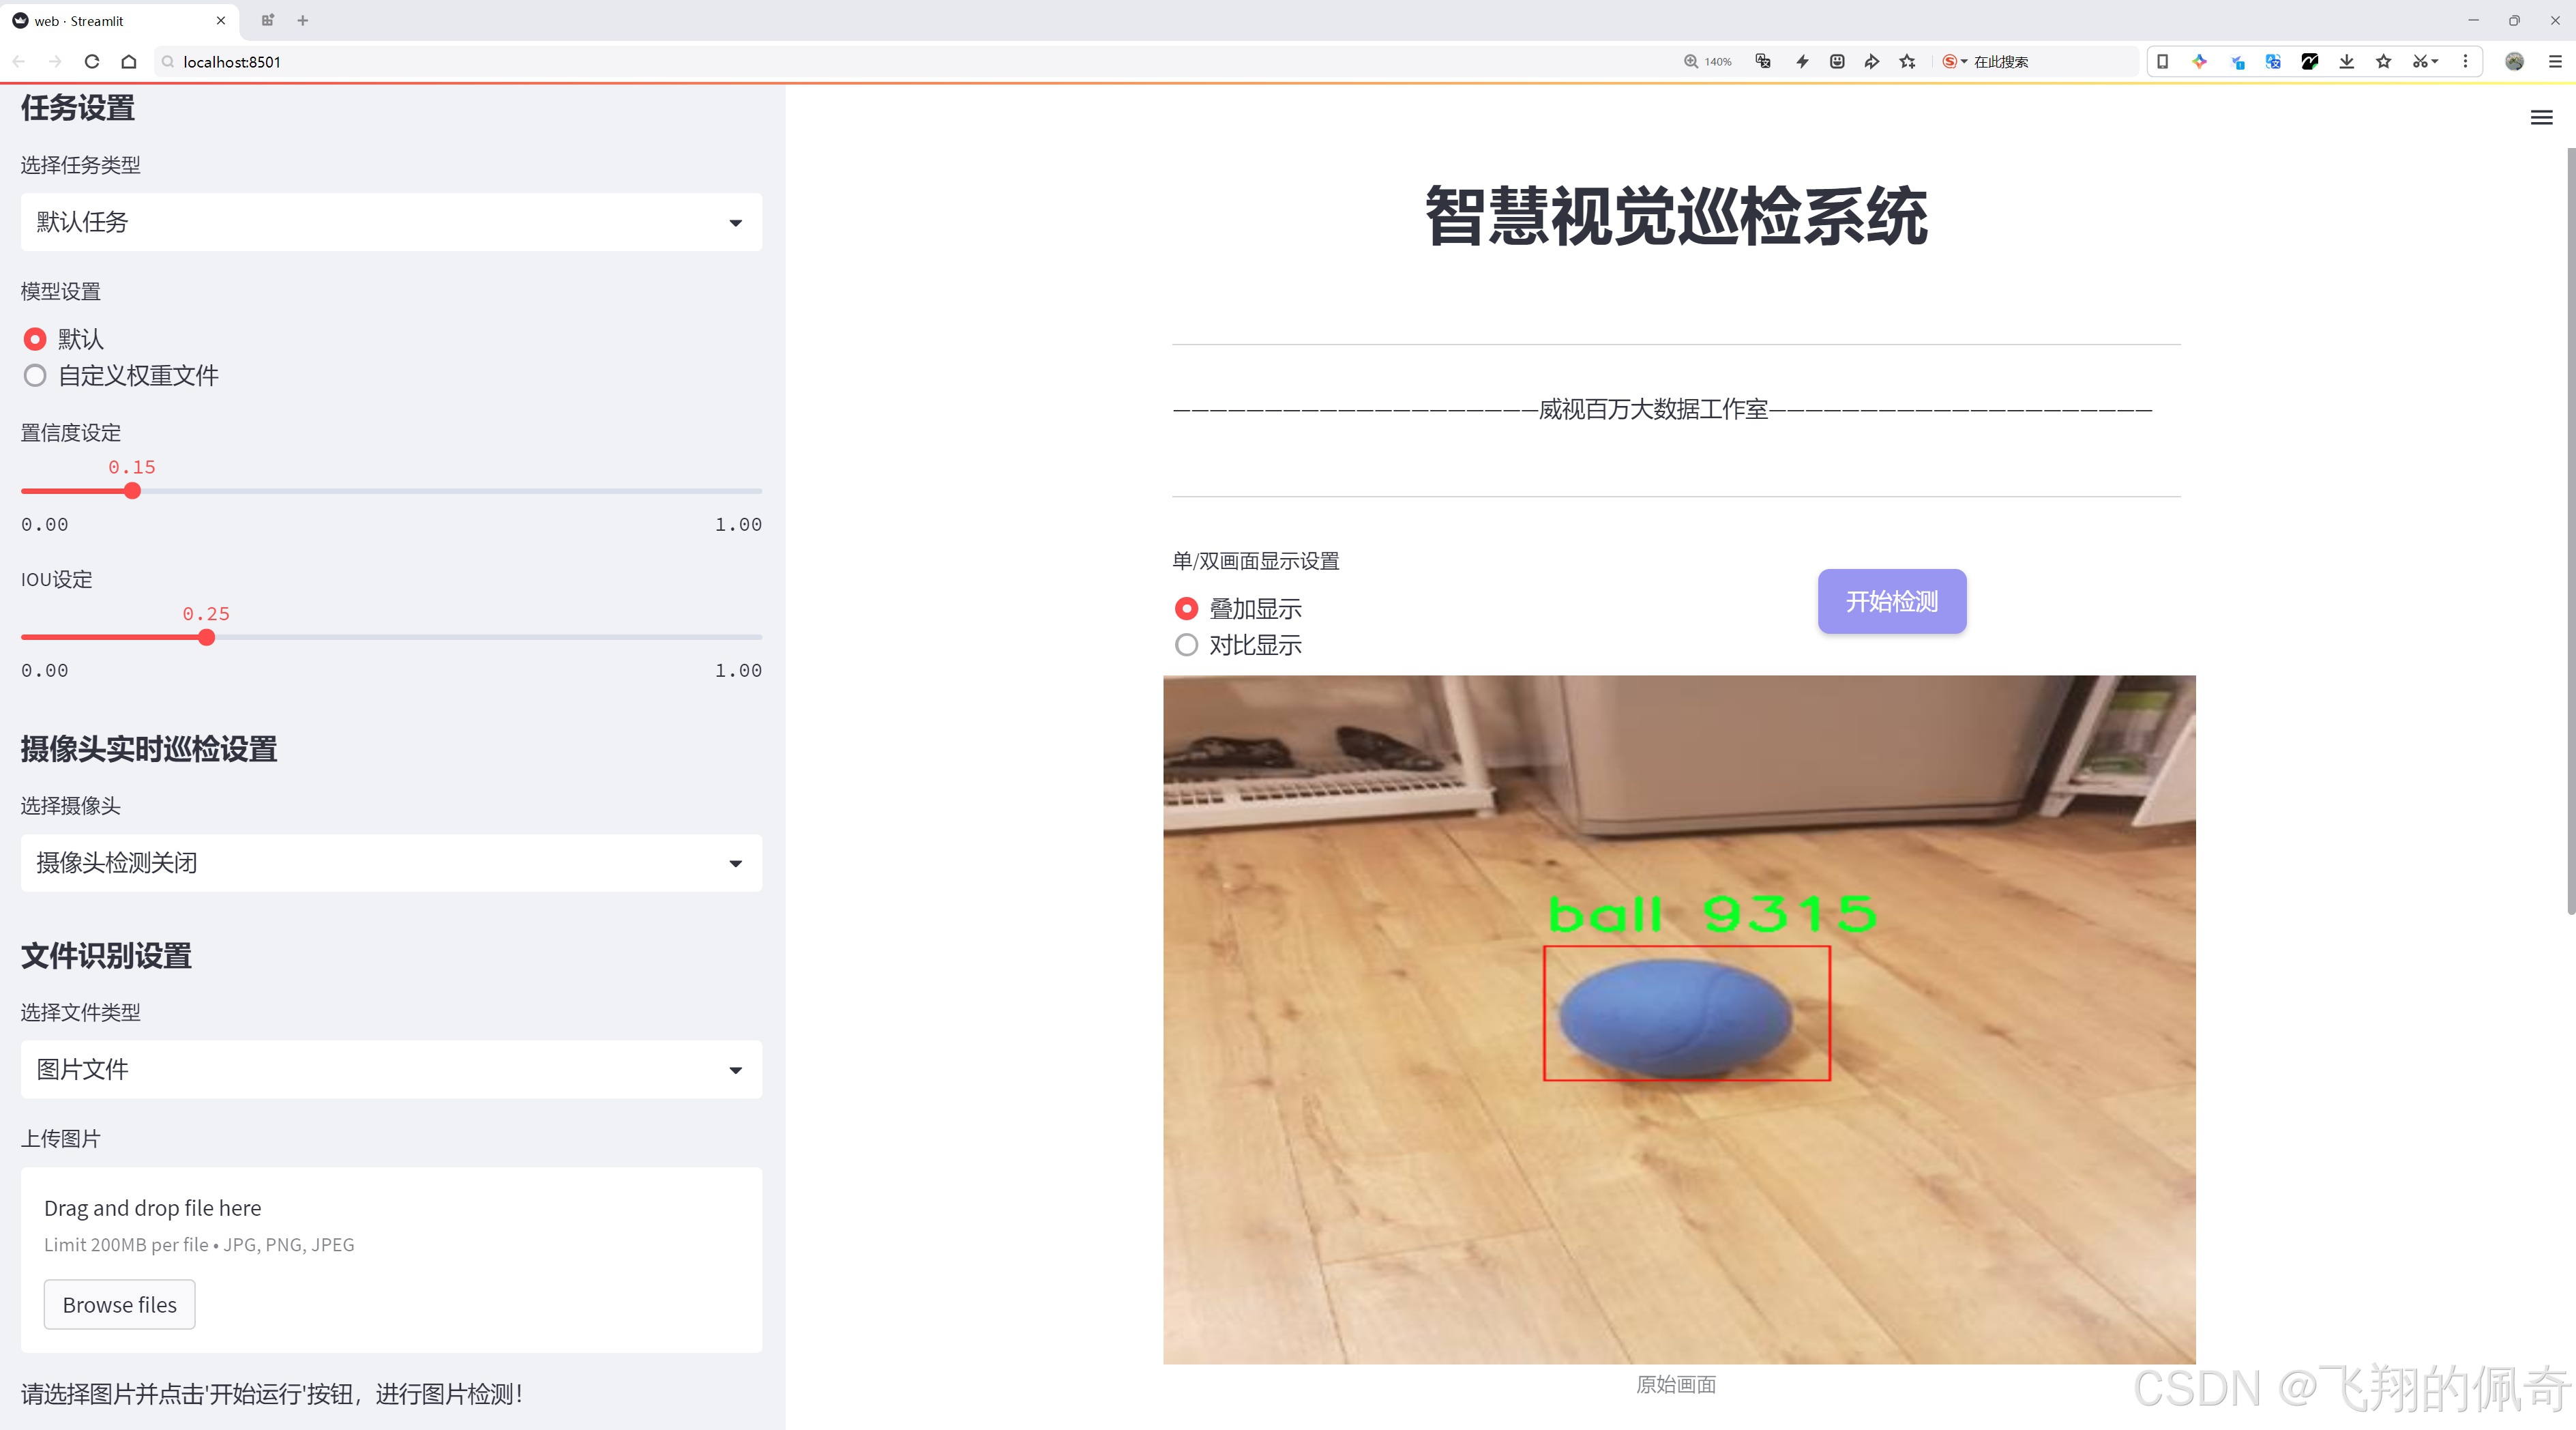Open the 默认任务 task type dropdown

pyautogui.click(x=390, y=221)
